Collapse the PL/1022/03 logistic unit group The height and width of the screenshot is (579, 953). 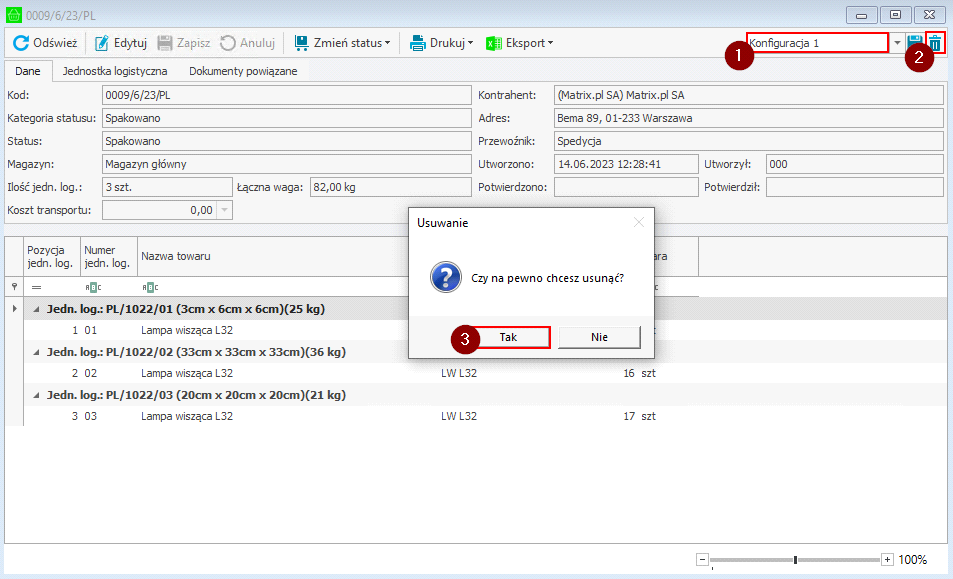(x=37, y=395)
